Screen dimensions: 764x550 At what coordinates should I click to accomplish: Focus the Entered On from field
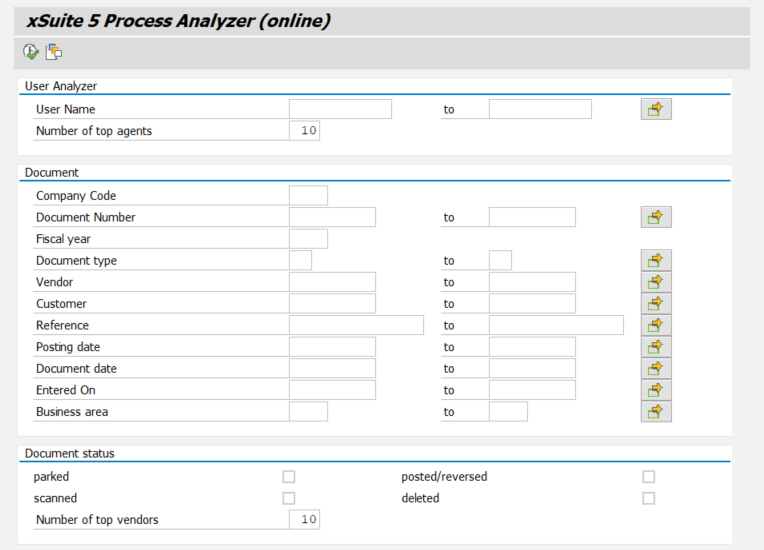(x=332, y=390)
